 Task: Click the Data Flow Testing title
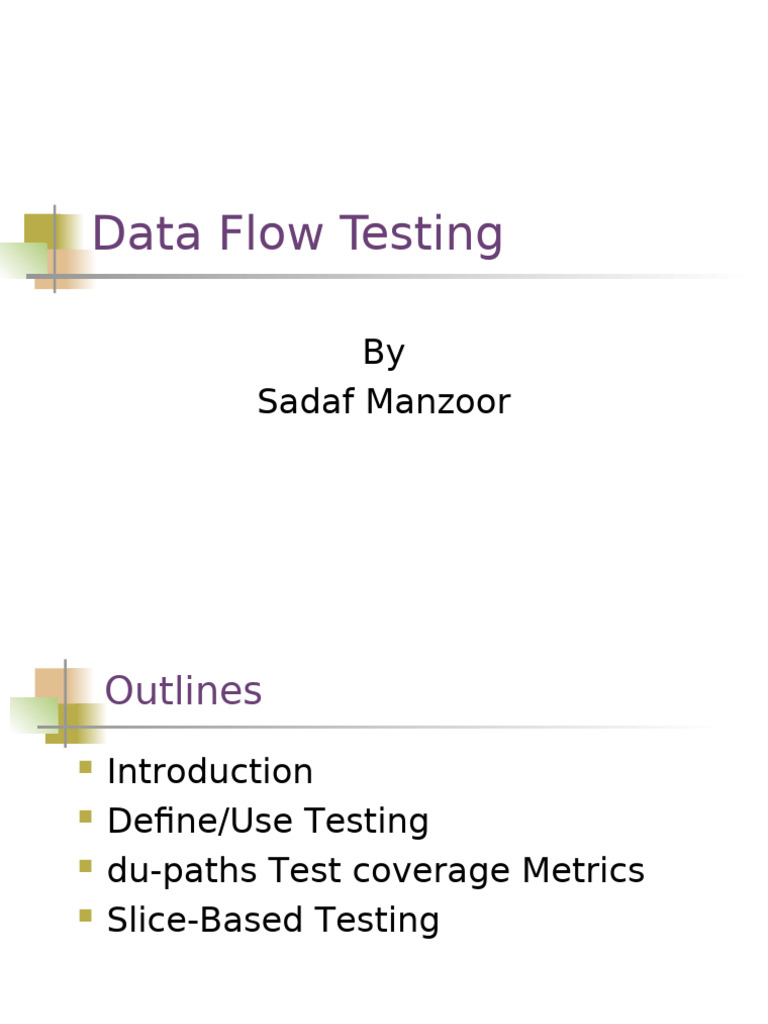[x=297, y=235]
